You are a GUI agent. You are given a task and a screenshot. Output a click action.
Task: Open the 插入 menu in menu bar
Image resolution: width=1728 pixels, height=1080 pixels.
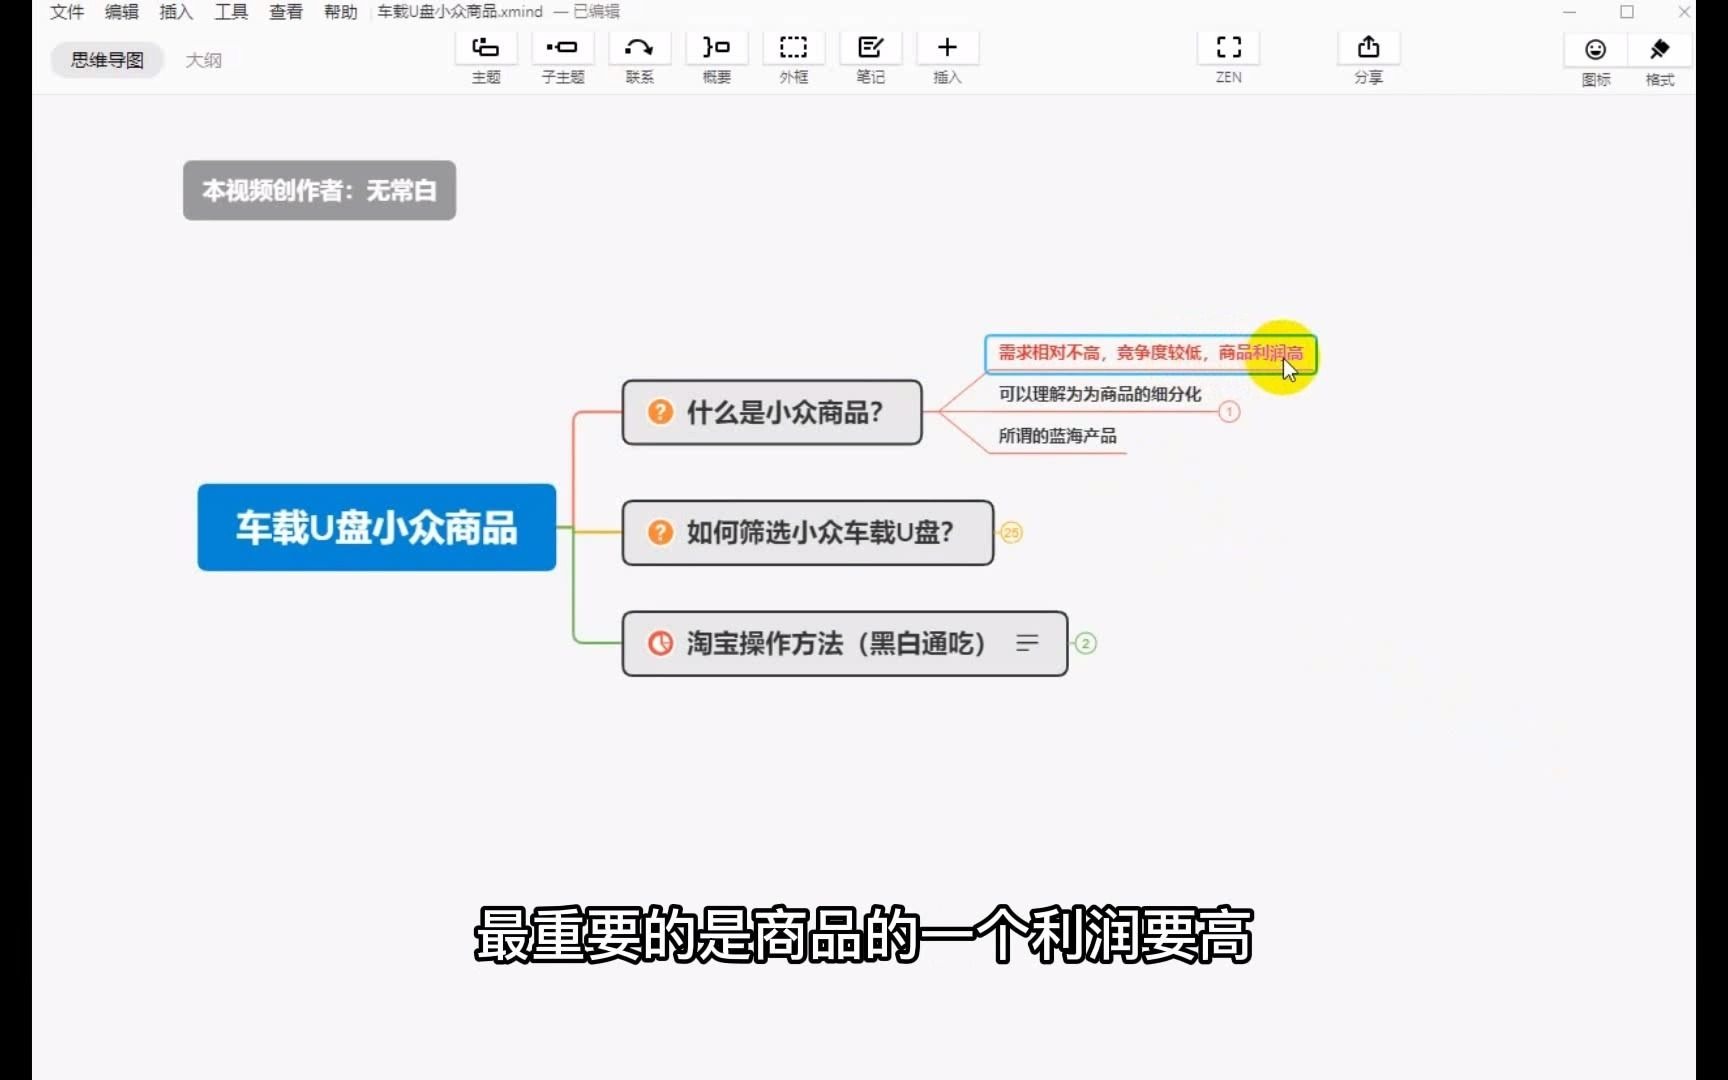pyautogui.click(x=176, y=12)
